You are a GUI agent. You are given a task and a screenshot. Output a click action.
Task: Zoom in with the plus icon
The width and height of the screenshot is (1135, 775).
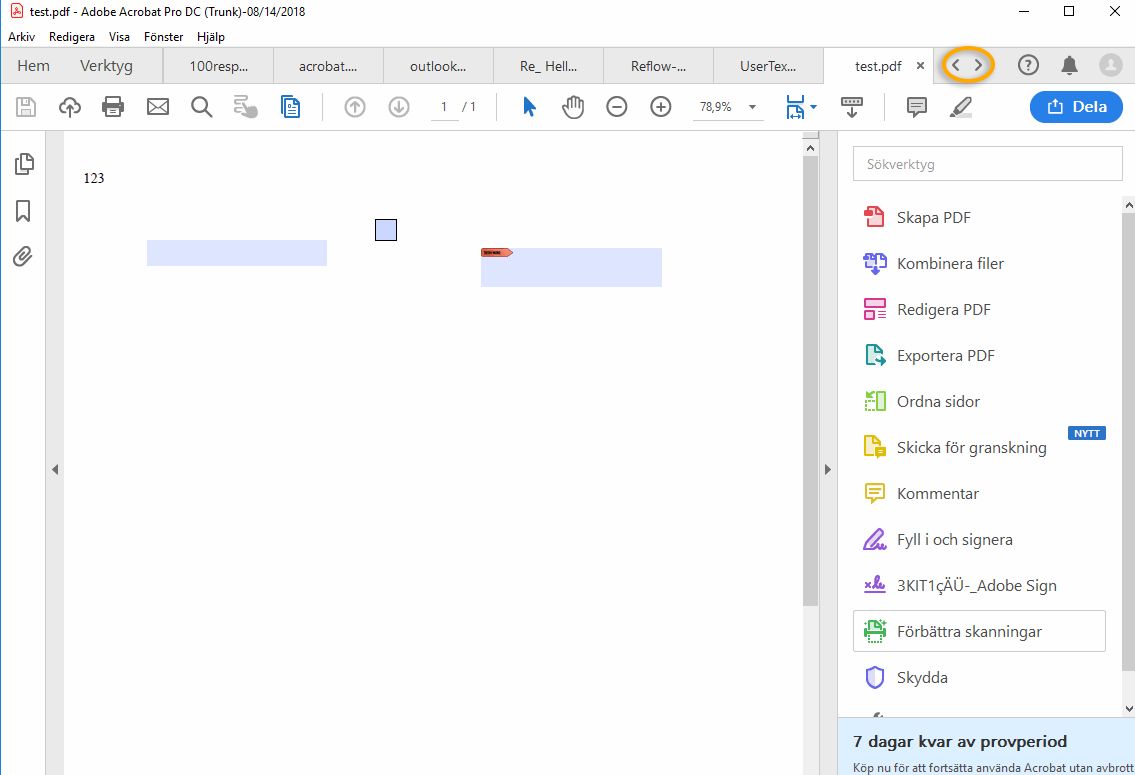point(661,107)
